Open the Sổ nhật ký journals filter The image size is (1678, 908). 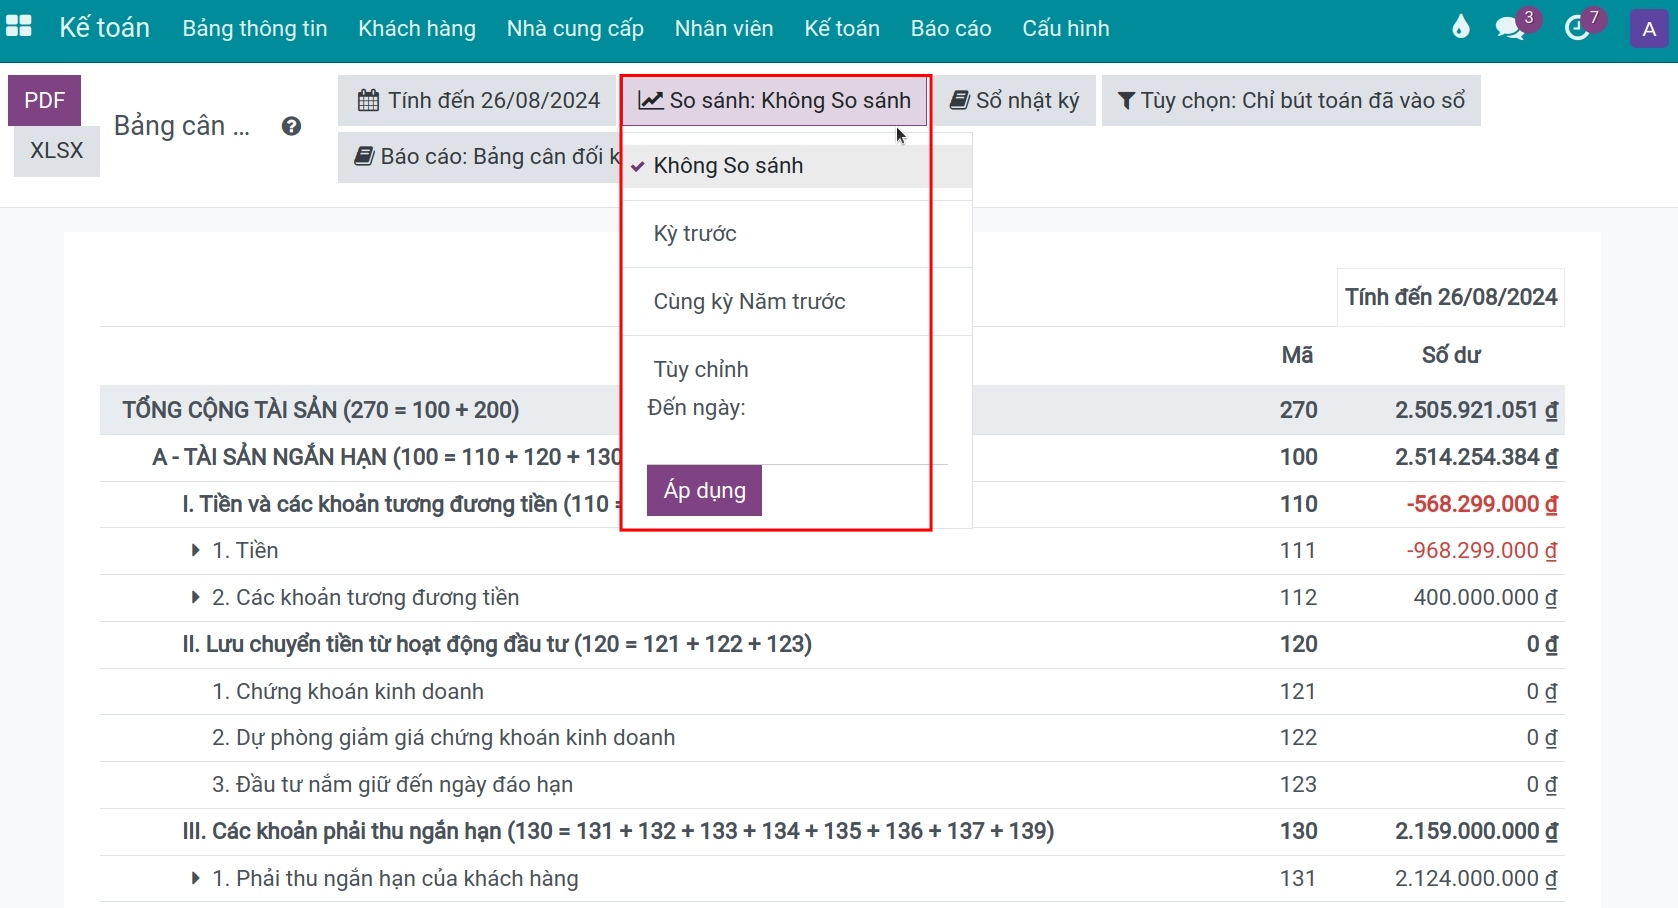click(x=1015, y=100)
